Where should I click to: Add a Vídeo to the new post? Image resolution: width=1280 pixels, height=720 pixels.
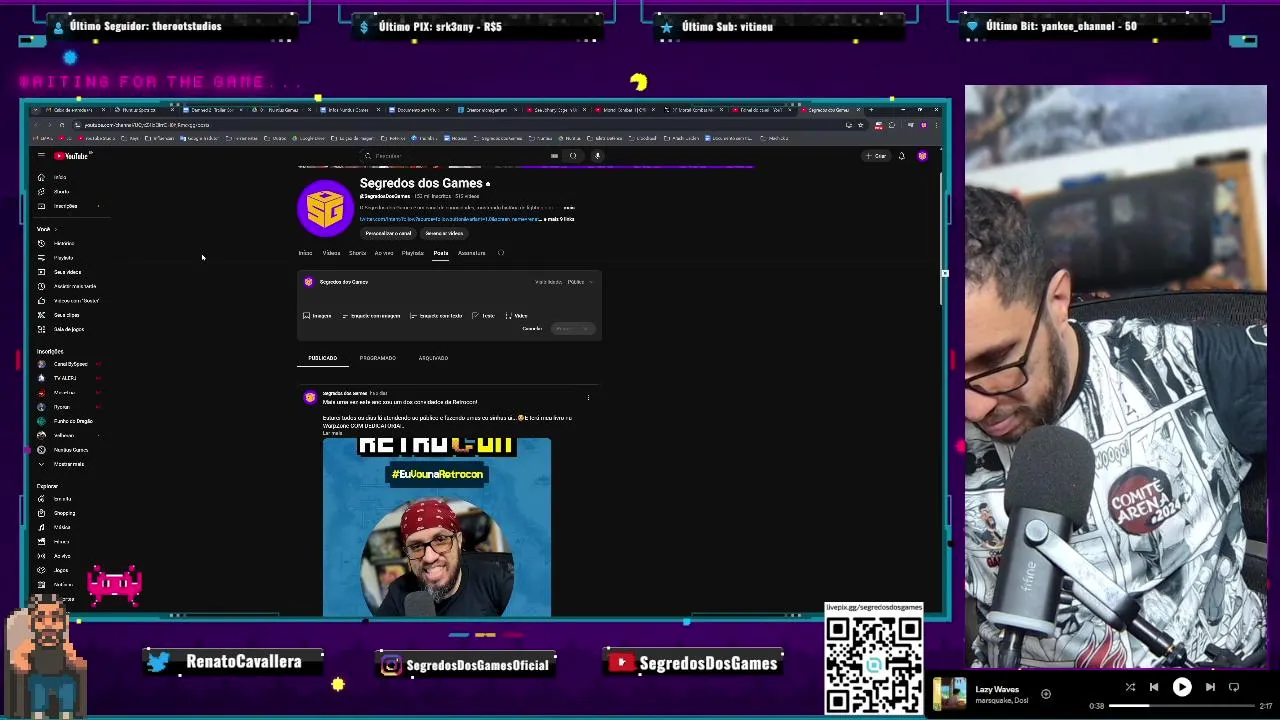516,316
